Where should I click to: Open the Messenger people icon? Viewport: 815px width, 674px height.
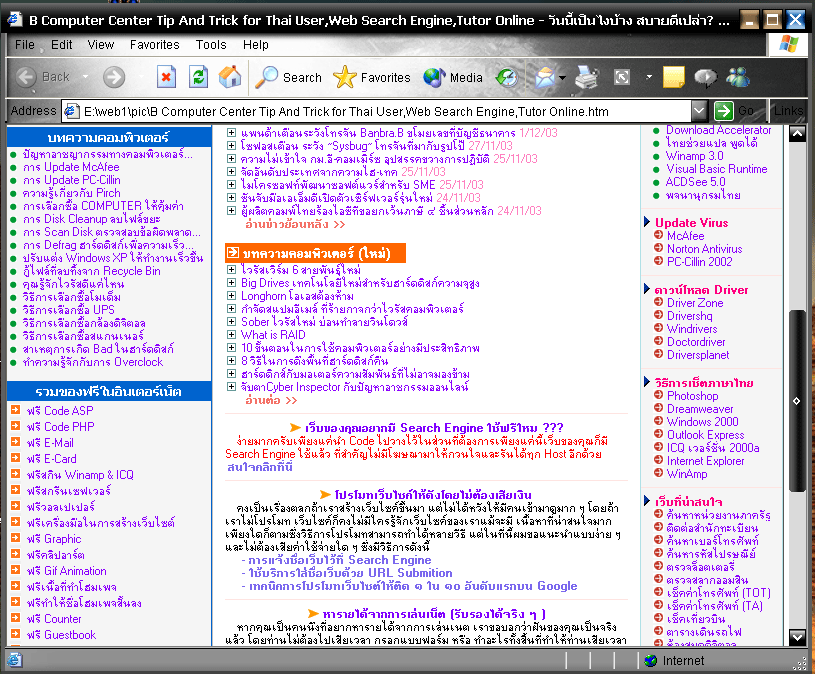(738, 77)
